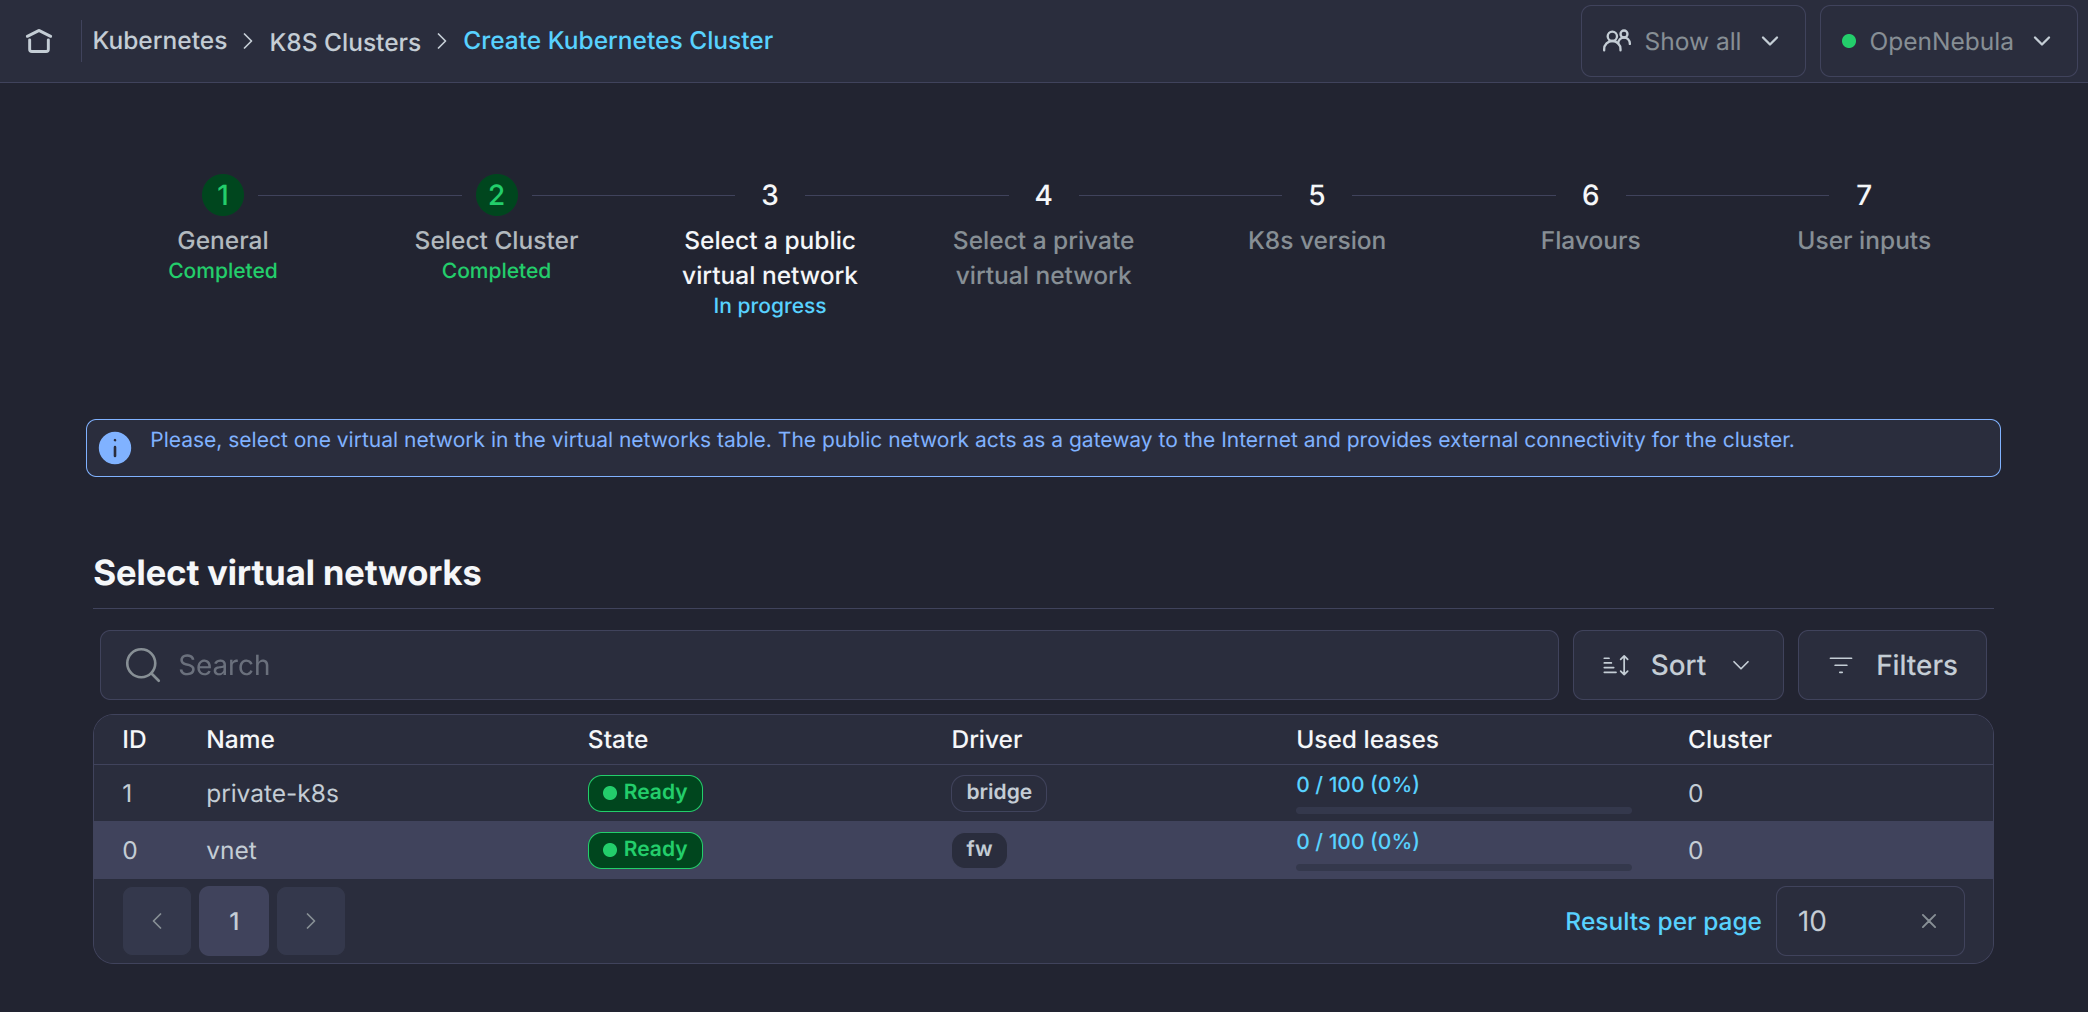Click the private-k8s used leases progress bar

pos(1464,810)
